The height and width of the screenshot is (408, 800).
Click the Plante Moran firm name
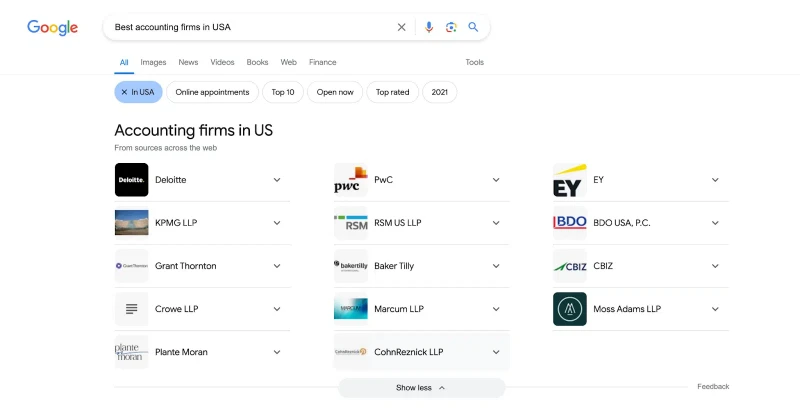click(181, 352)
